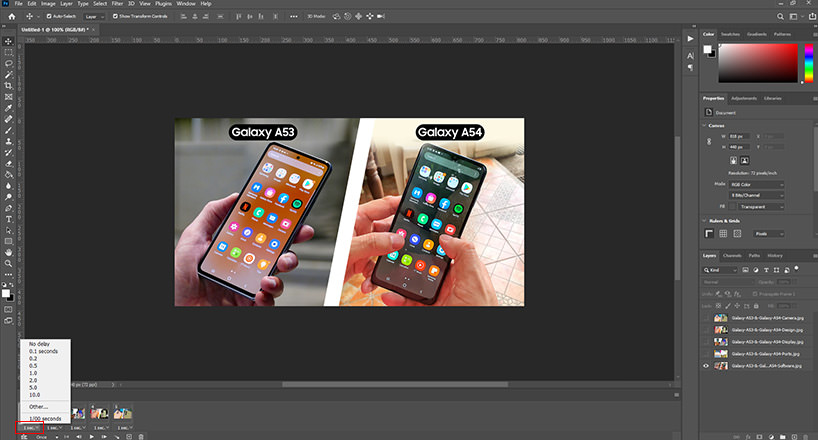
Task: Open the Once looping options dropdown
Action: [45, 437]
